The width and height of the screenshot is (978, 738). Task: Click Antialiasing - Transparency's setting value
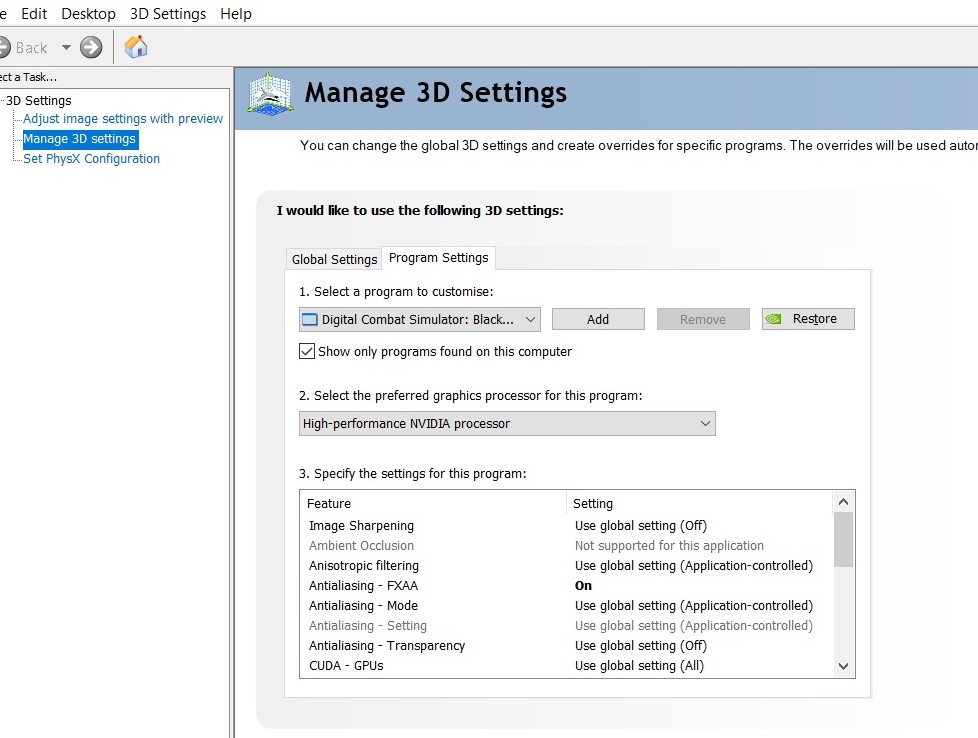point(641,645)
